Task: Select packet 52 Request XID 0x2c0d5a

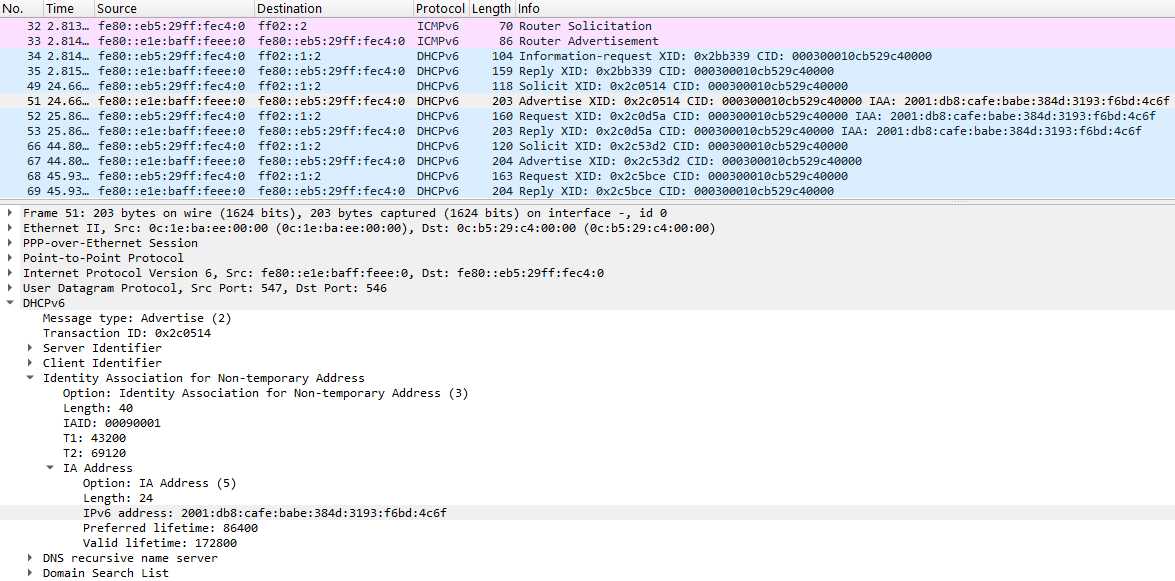Action: [x=588, y=116]
